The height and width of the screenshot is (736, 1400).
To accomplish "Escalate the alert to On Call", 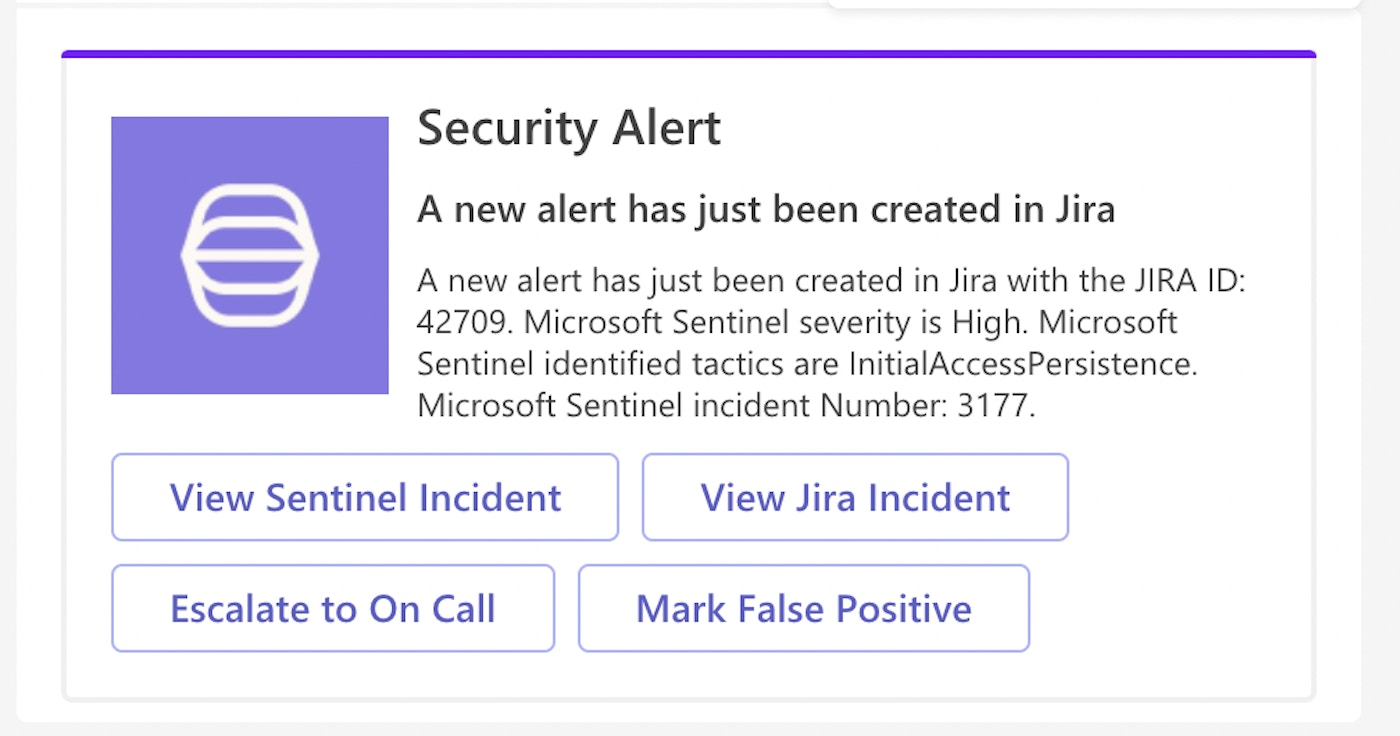I will click(x=332, y=608).
